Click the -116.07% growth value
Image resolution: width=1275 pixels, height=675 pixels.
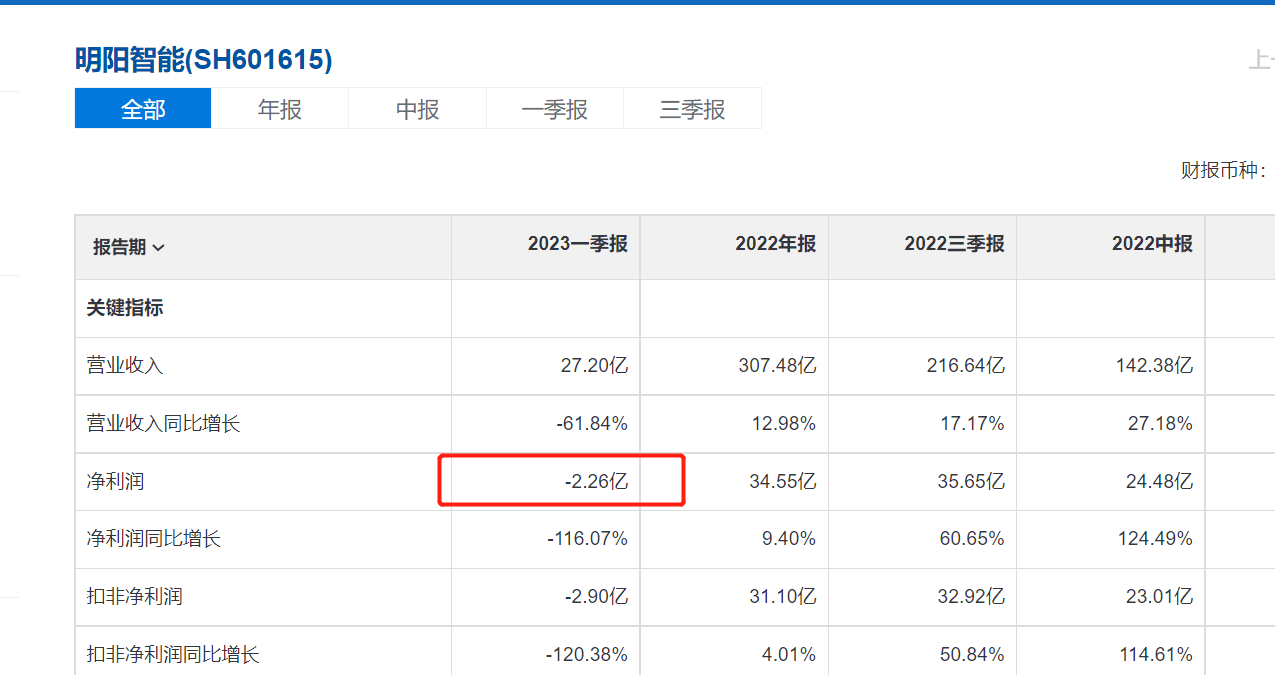[x=588, y=539]
